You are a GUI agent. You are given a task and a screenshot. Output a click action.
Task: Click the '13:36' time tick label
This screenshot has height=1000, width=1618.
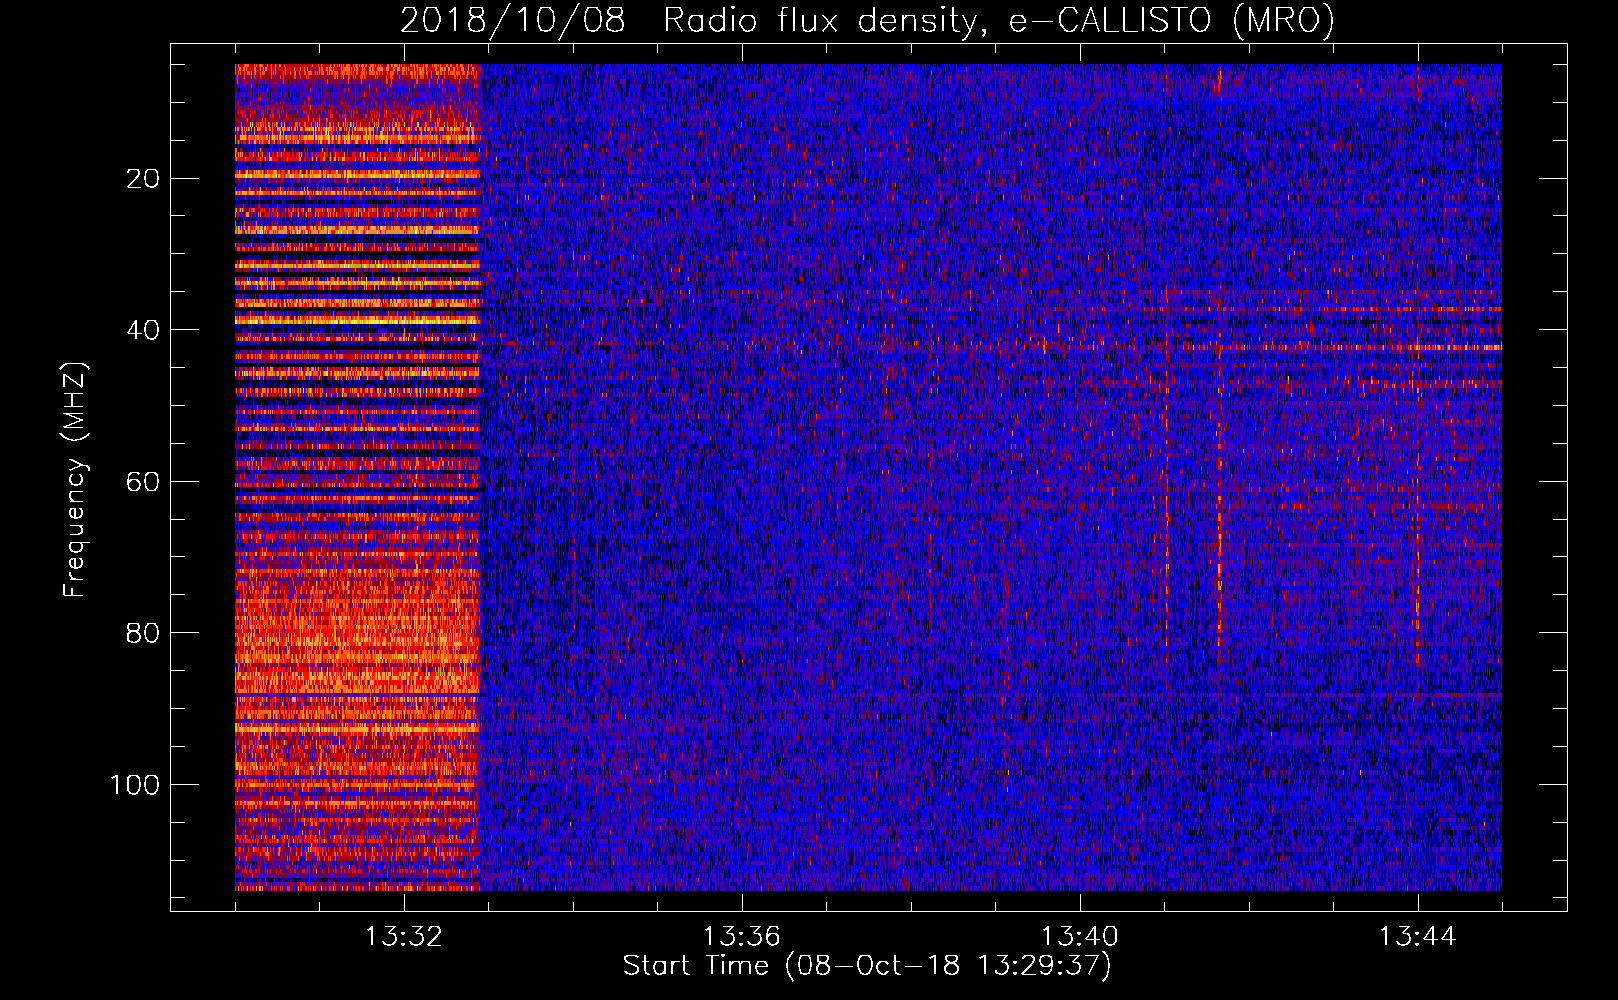coord(742,937)
